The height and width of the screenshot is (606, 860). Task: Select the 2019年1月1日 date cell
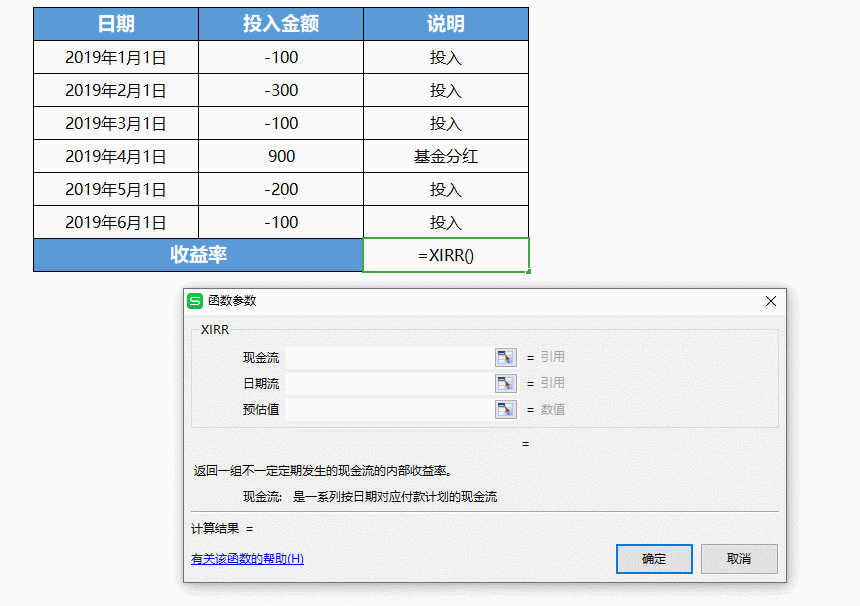coord(116,57)
